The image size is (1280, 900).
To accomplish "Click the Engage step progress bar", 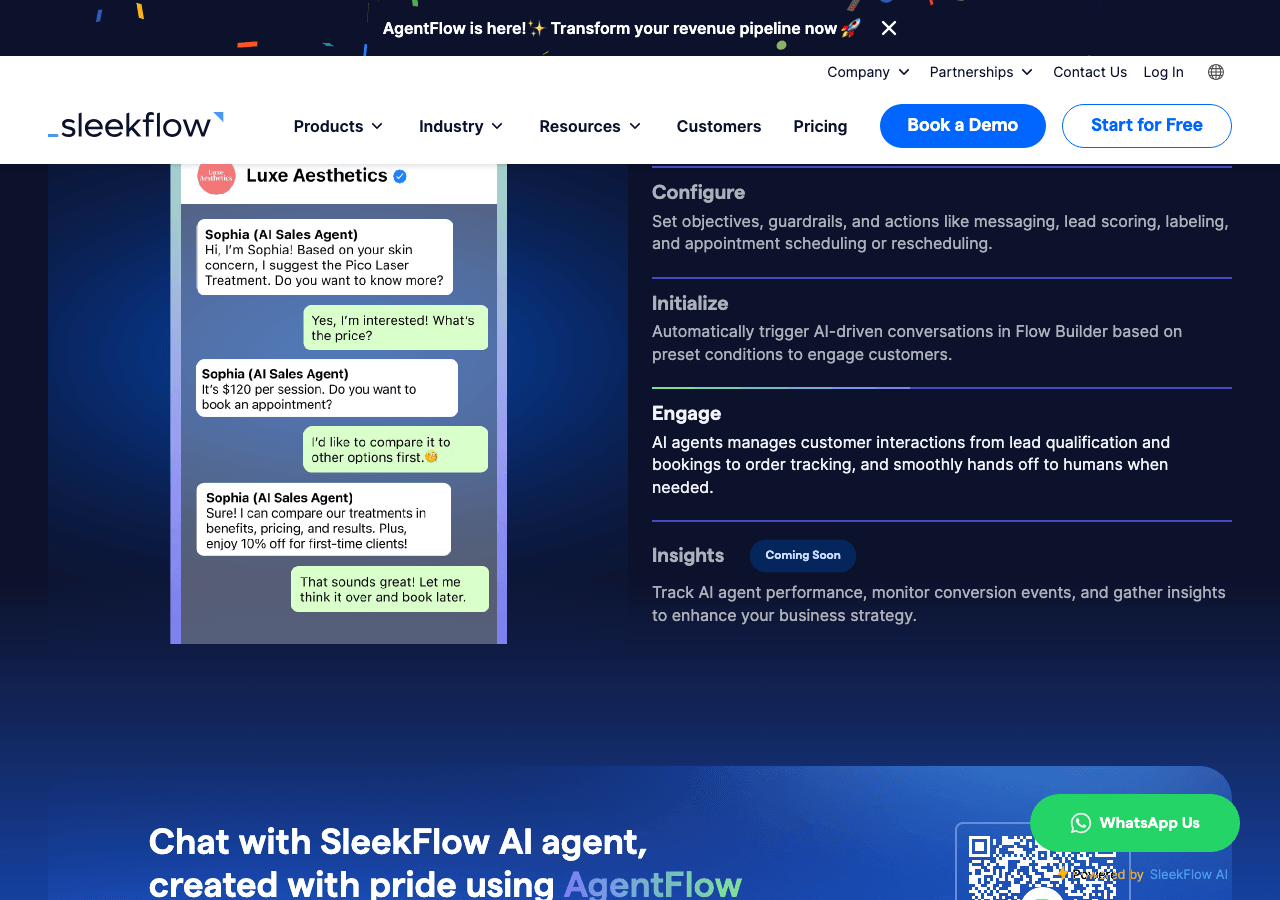I will click(942, 388).
